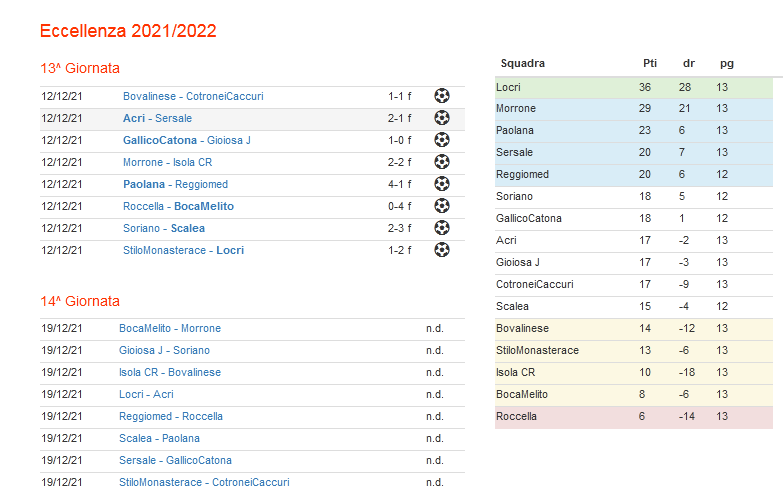Click the 1-1 f score for Bovalinese - CotroneiCaccuri
Viewport: 783px width, 499px height.
click(x=399, y=96)
